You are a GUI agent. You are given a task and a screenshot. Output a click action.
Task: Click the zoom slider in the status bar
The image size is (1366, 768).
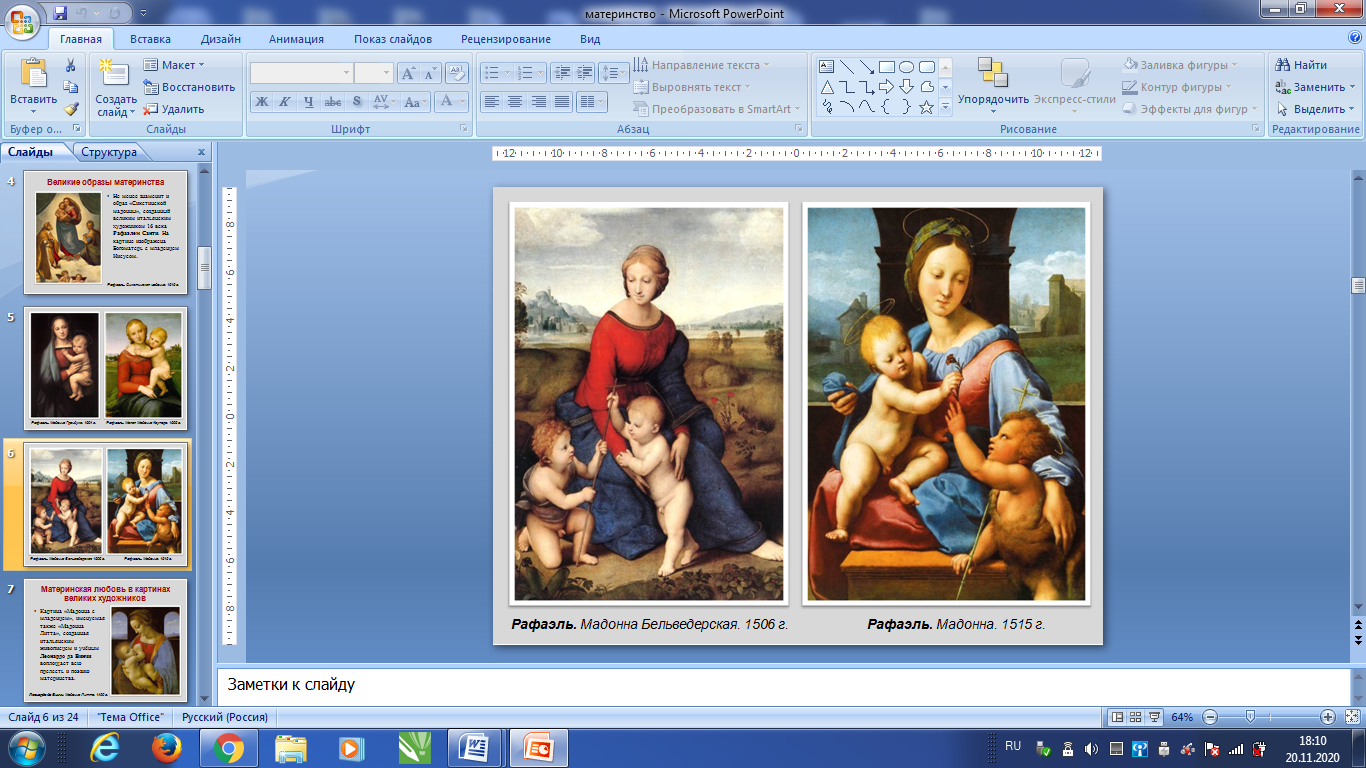pos(1249,717)
